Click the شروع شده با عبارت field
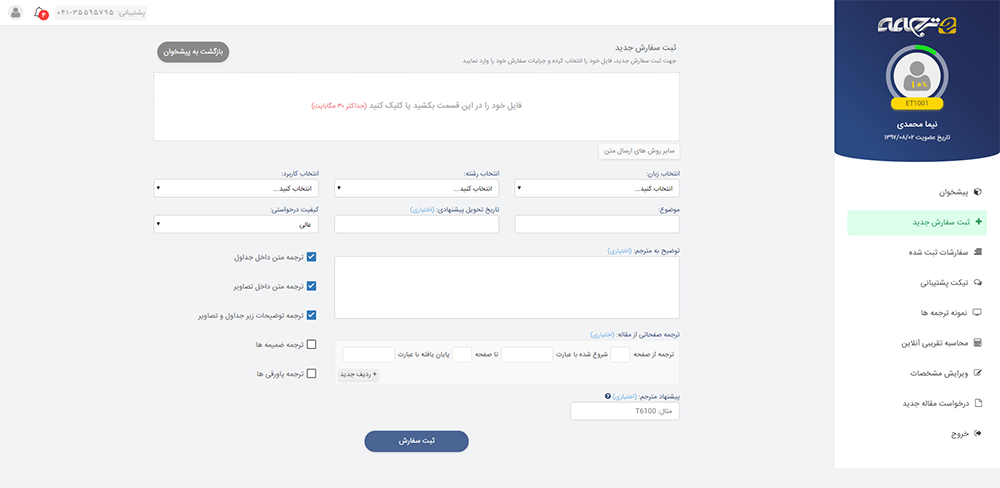Viewport: 1000px width, 488px height. 527,355
